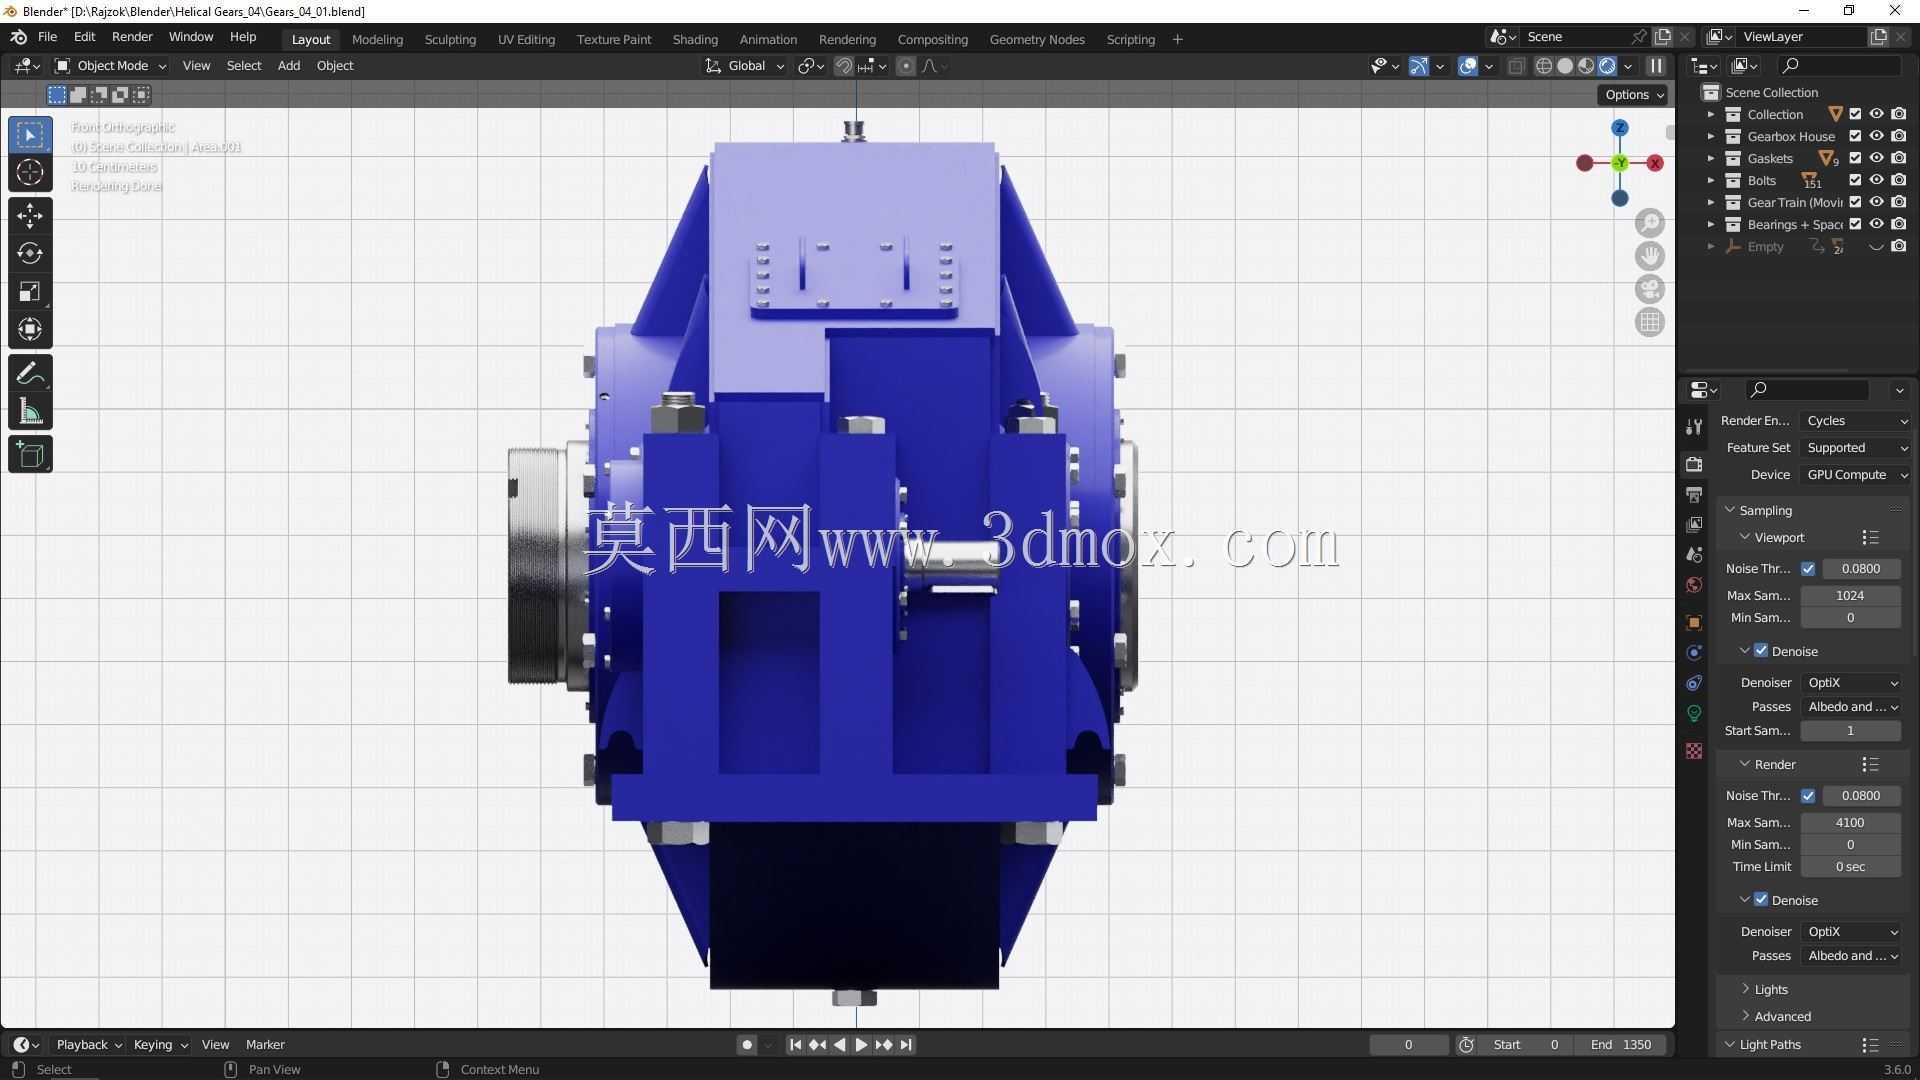Click the current frame number field
The image size is (1920, 1080).
[x=1408, y=1045]
